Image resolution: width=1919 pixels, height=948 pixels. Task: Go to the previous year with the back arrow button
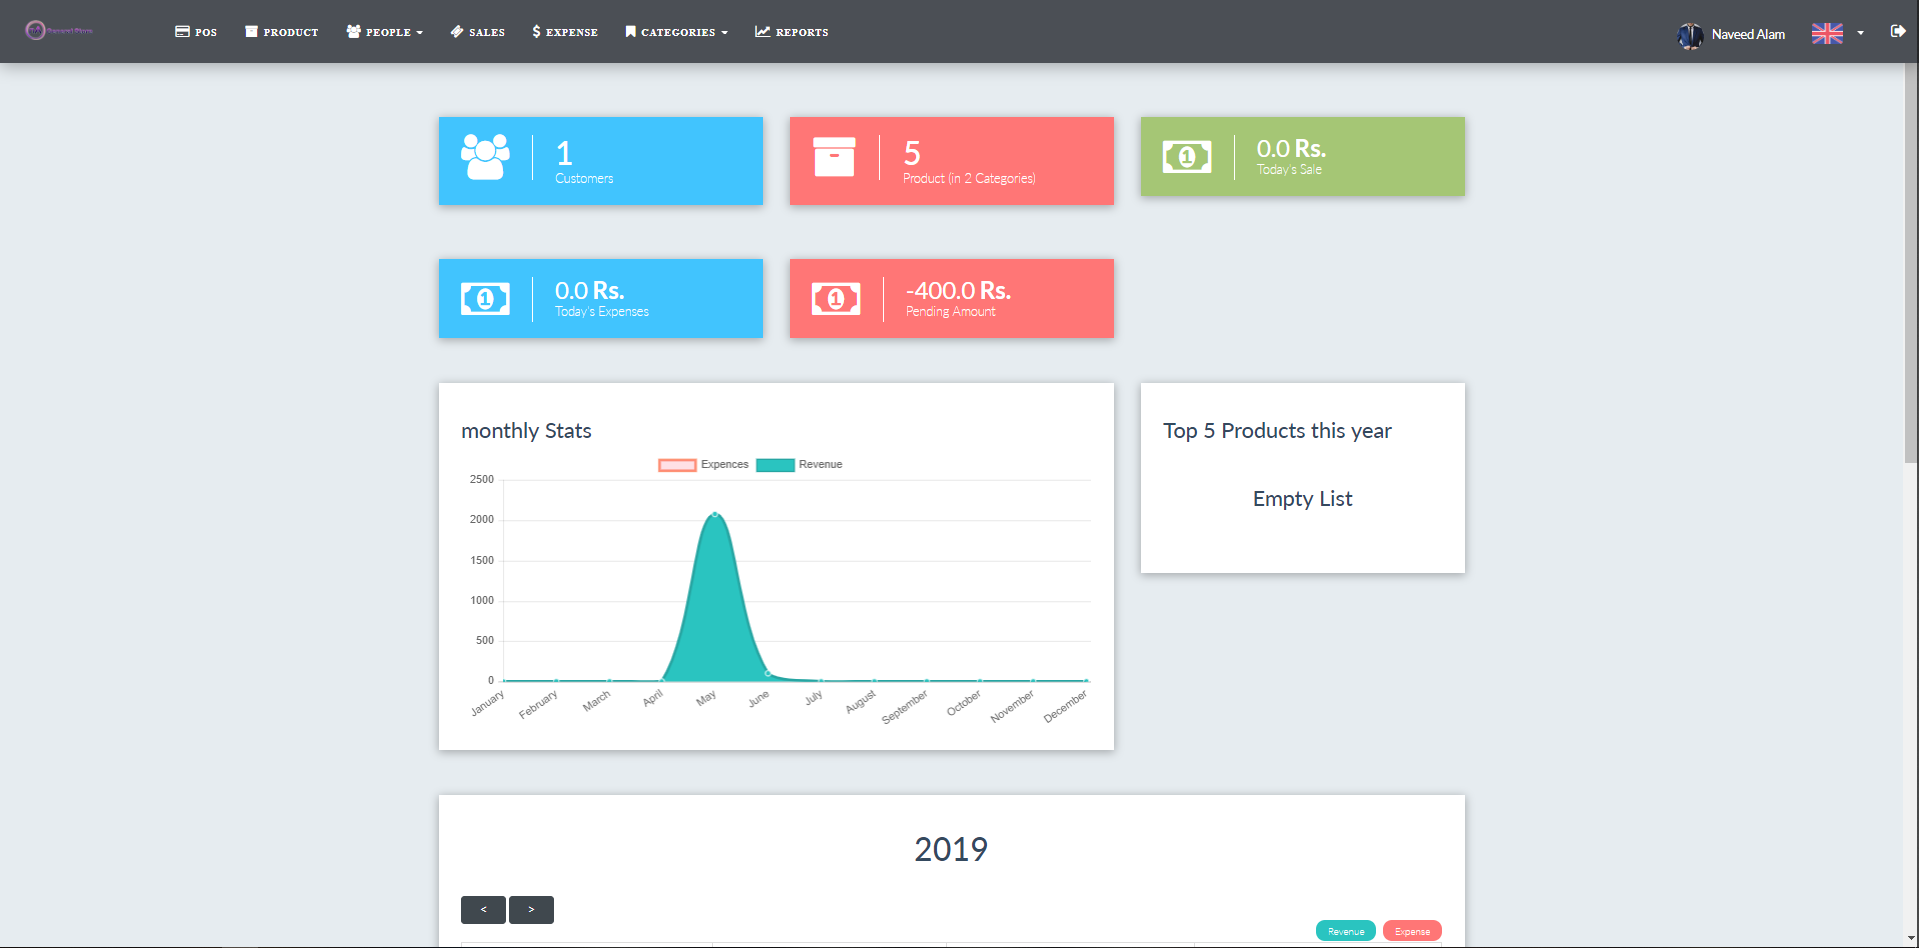coord(483,910)
